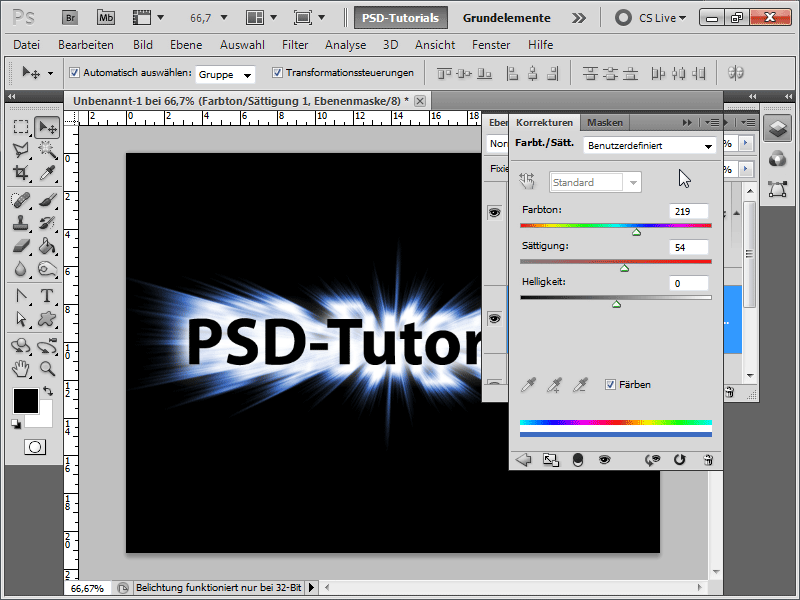Activate targeted adjustment hand tool
800x600 pixels.
click(x=527, y=181)
